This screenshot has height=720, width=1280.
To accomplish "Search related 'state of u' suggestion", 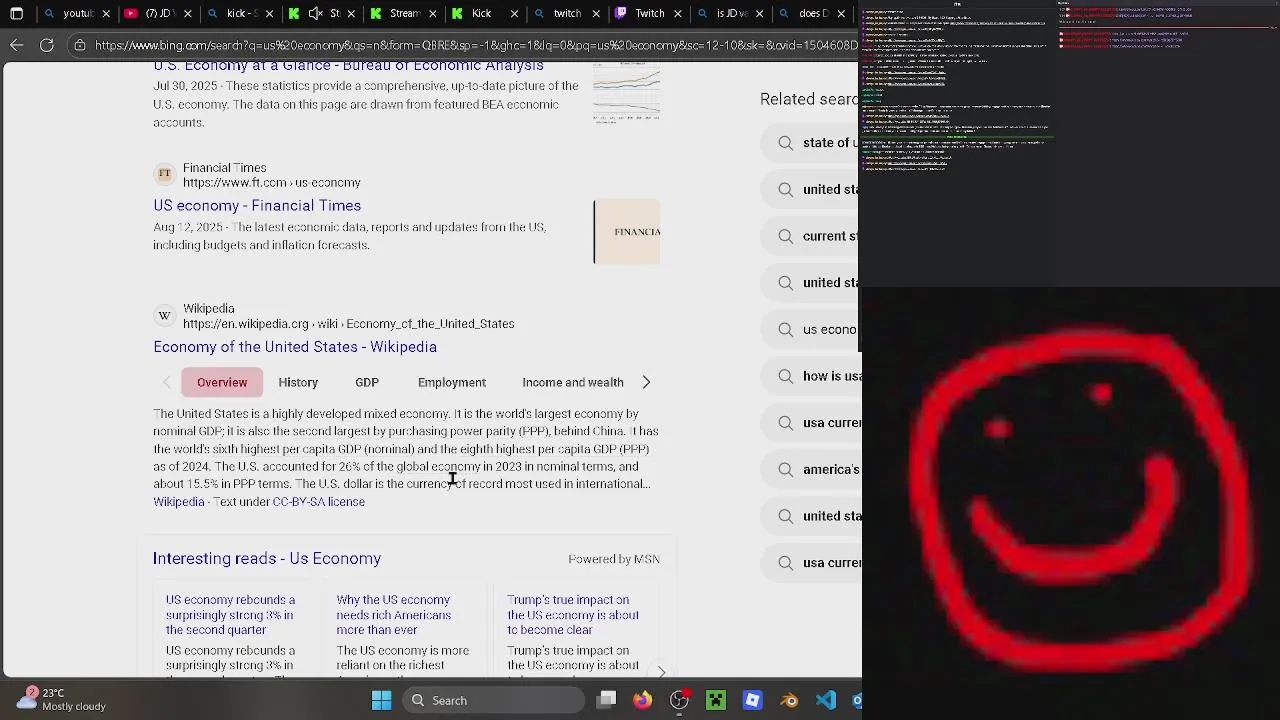I will (811, 143).
